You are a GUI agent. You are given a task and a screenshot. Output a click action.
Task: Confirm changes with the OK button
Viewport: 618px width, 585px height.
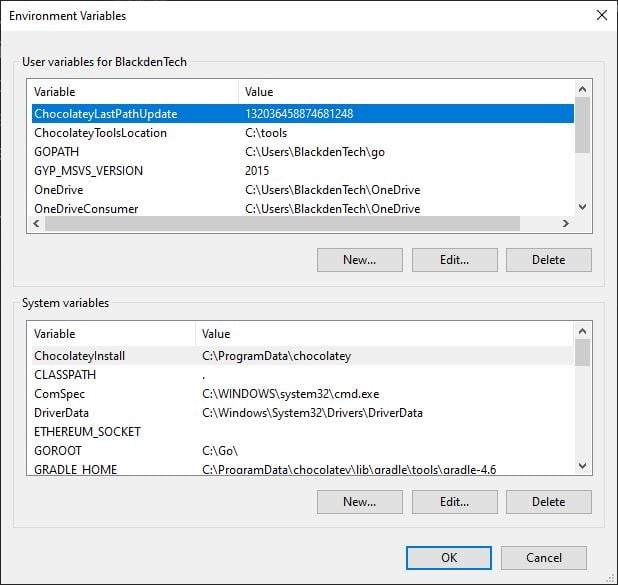[x=449, y=558]
